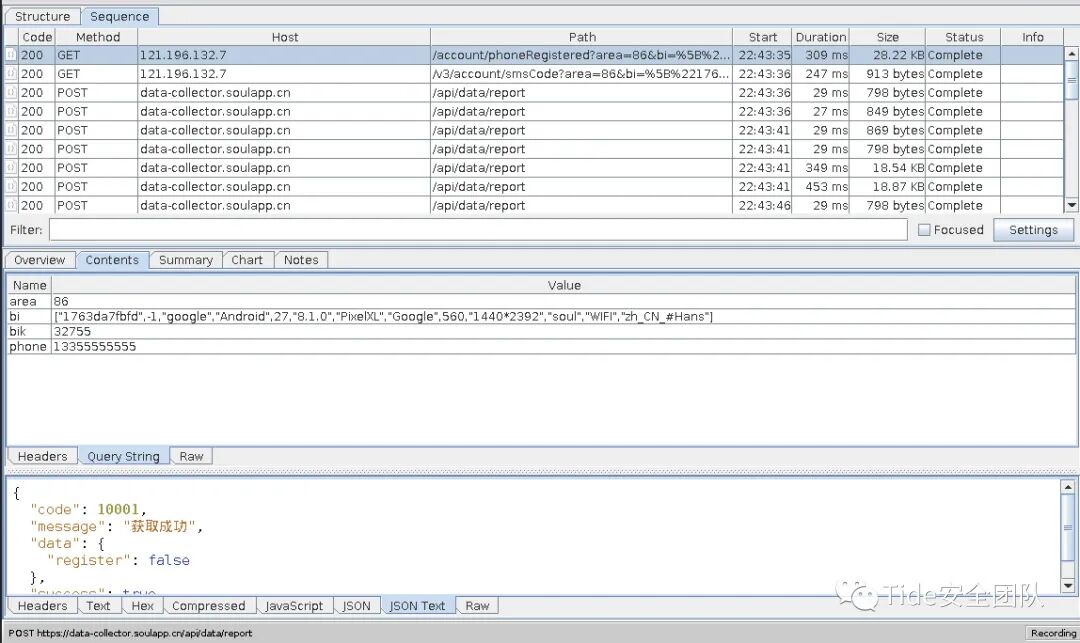This screenshot has height=643, width=1080.
Task: Click the Name column header in Contents
Action: click(29, 285)
